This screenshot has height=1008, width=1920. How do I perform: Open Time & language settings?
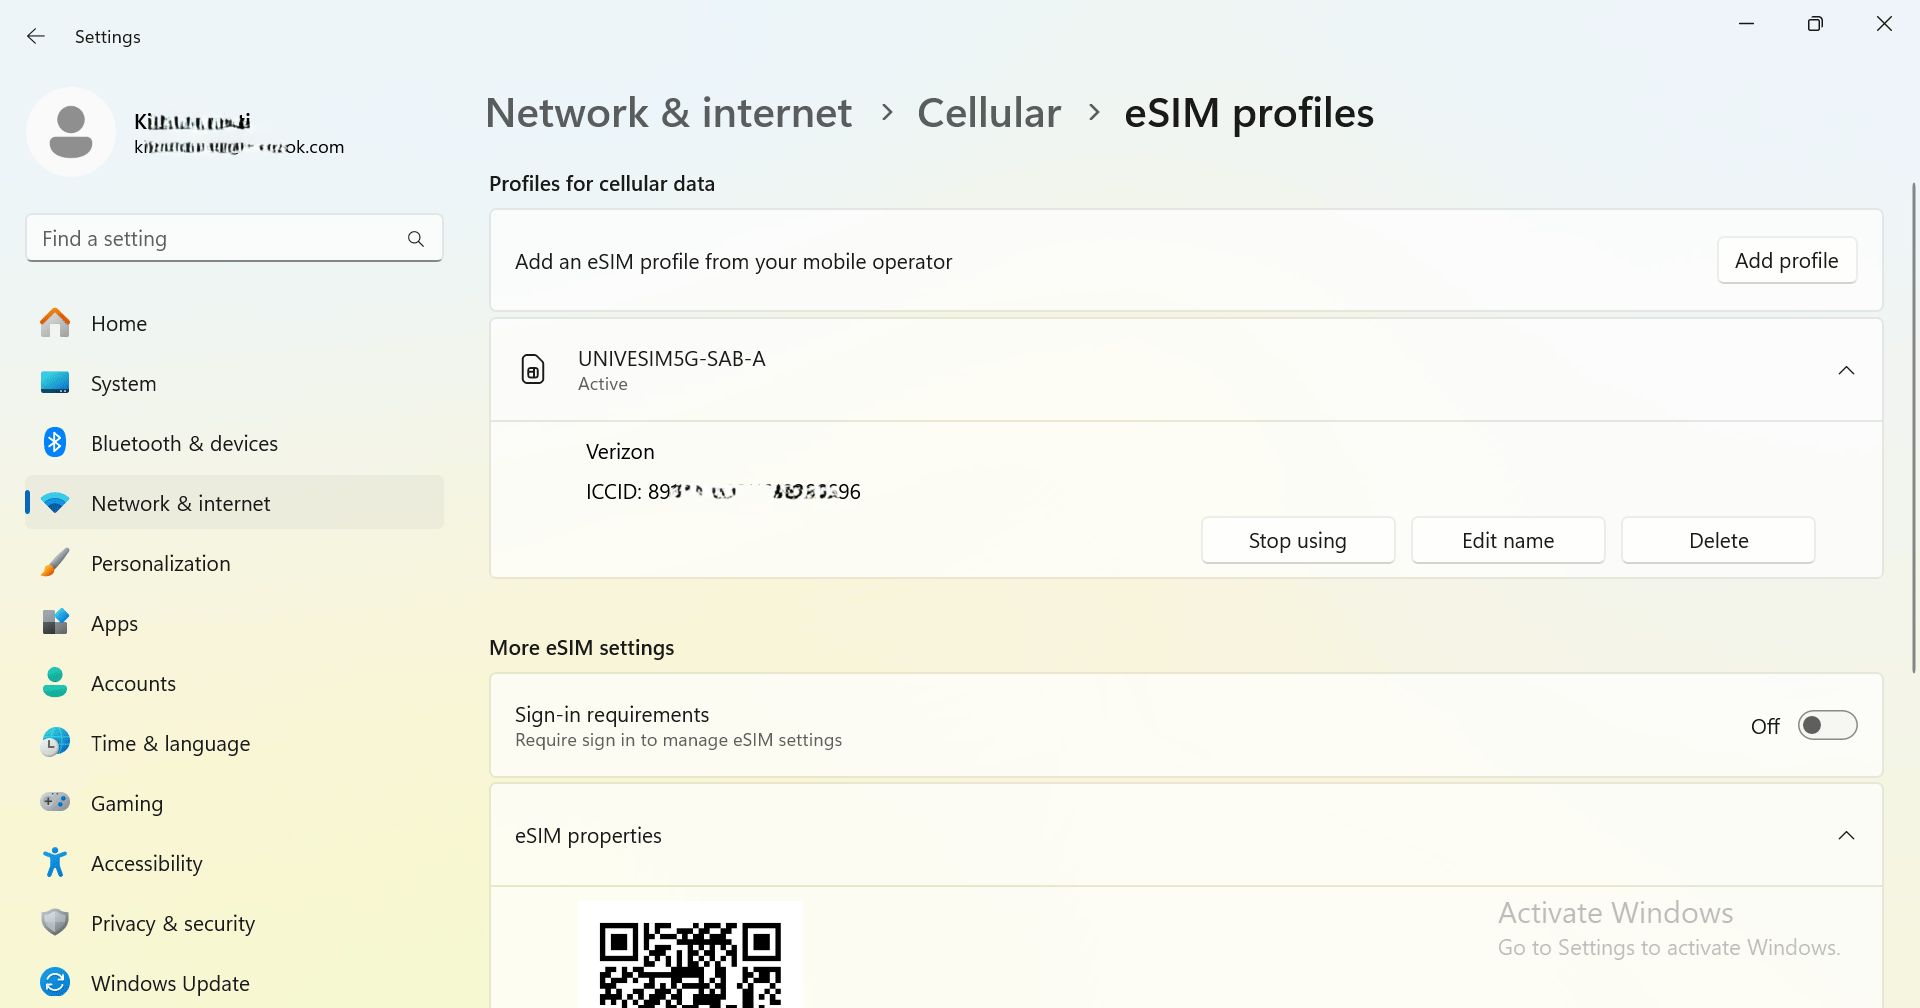(x=170, y=744)
